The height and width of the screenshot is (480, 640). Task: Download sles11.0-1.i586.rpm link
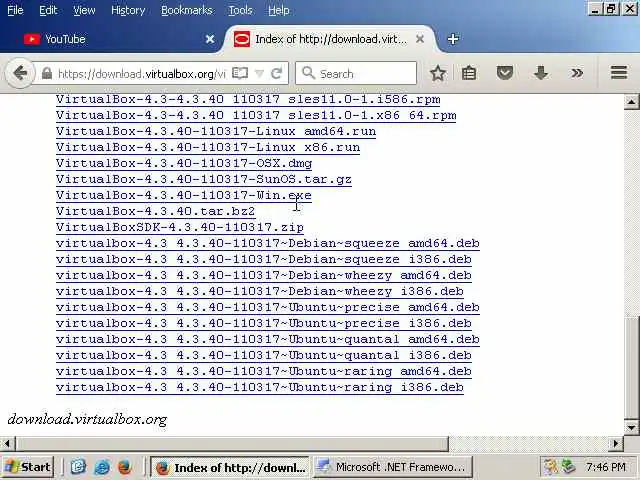248,100
